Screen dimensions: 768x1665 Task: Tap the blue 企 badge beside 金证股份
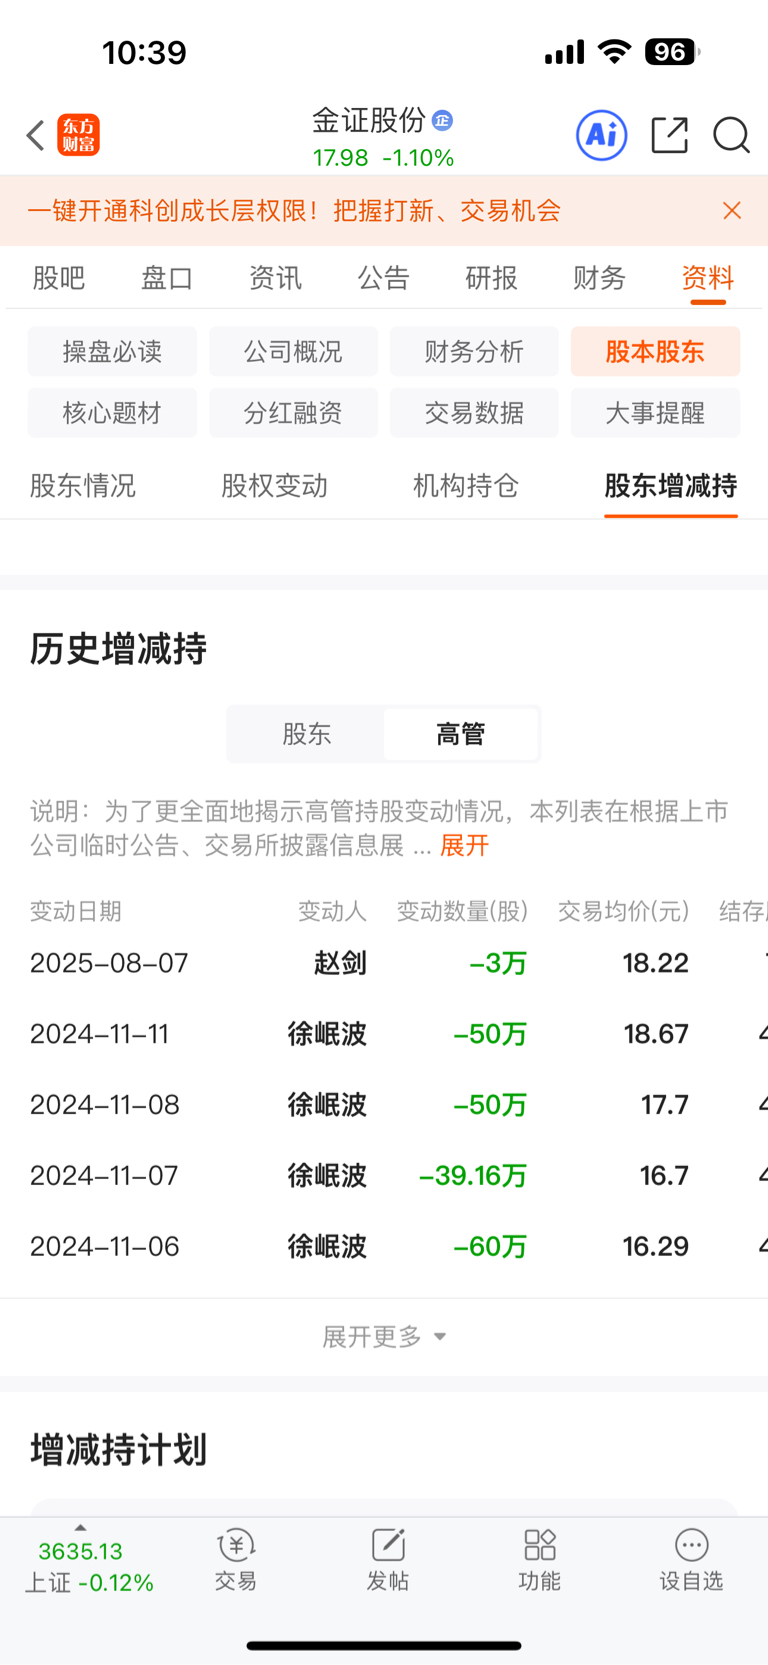(x=442, y=121)
